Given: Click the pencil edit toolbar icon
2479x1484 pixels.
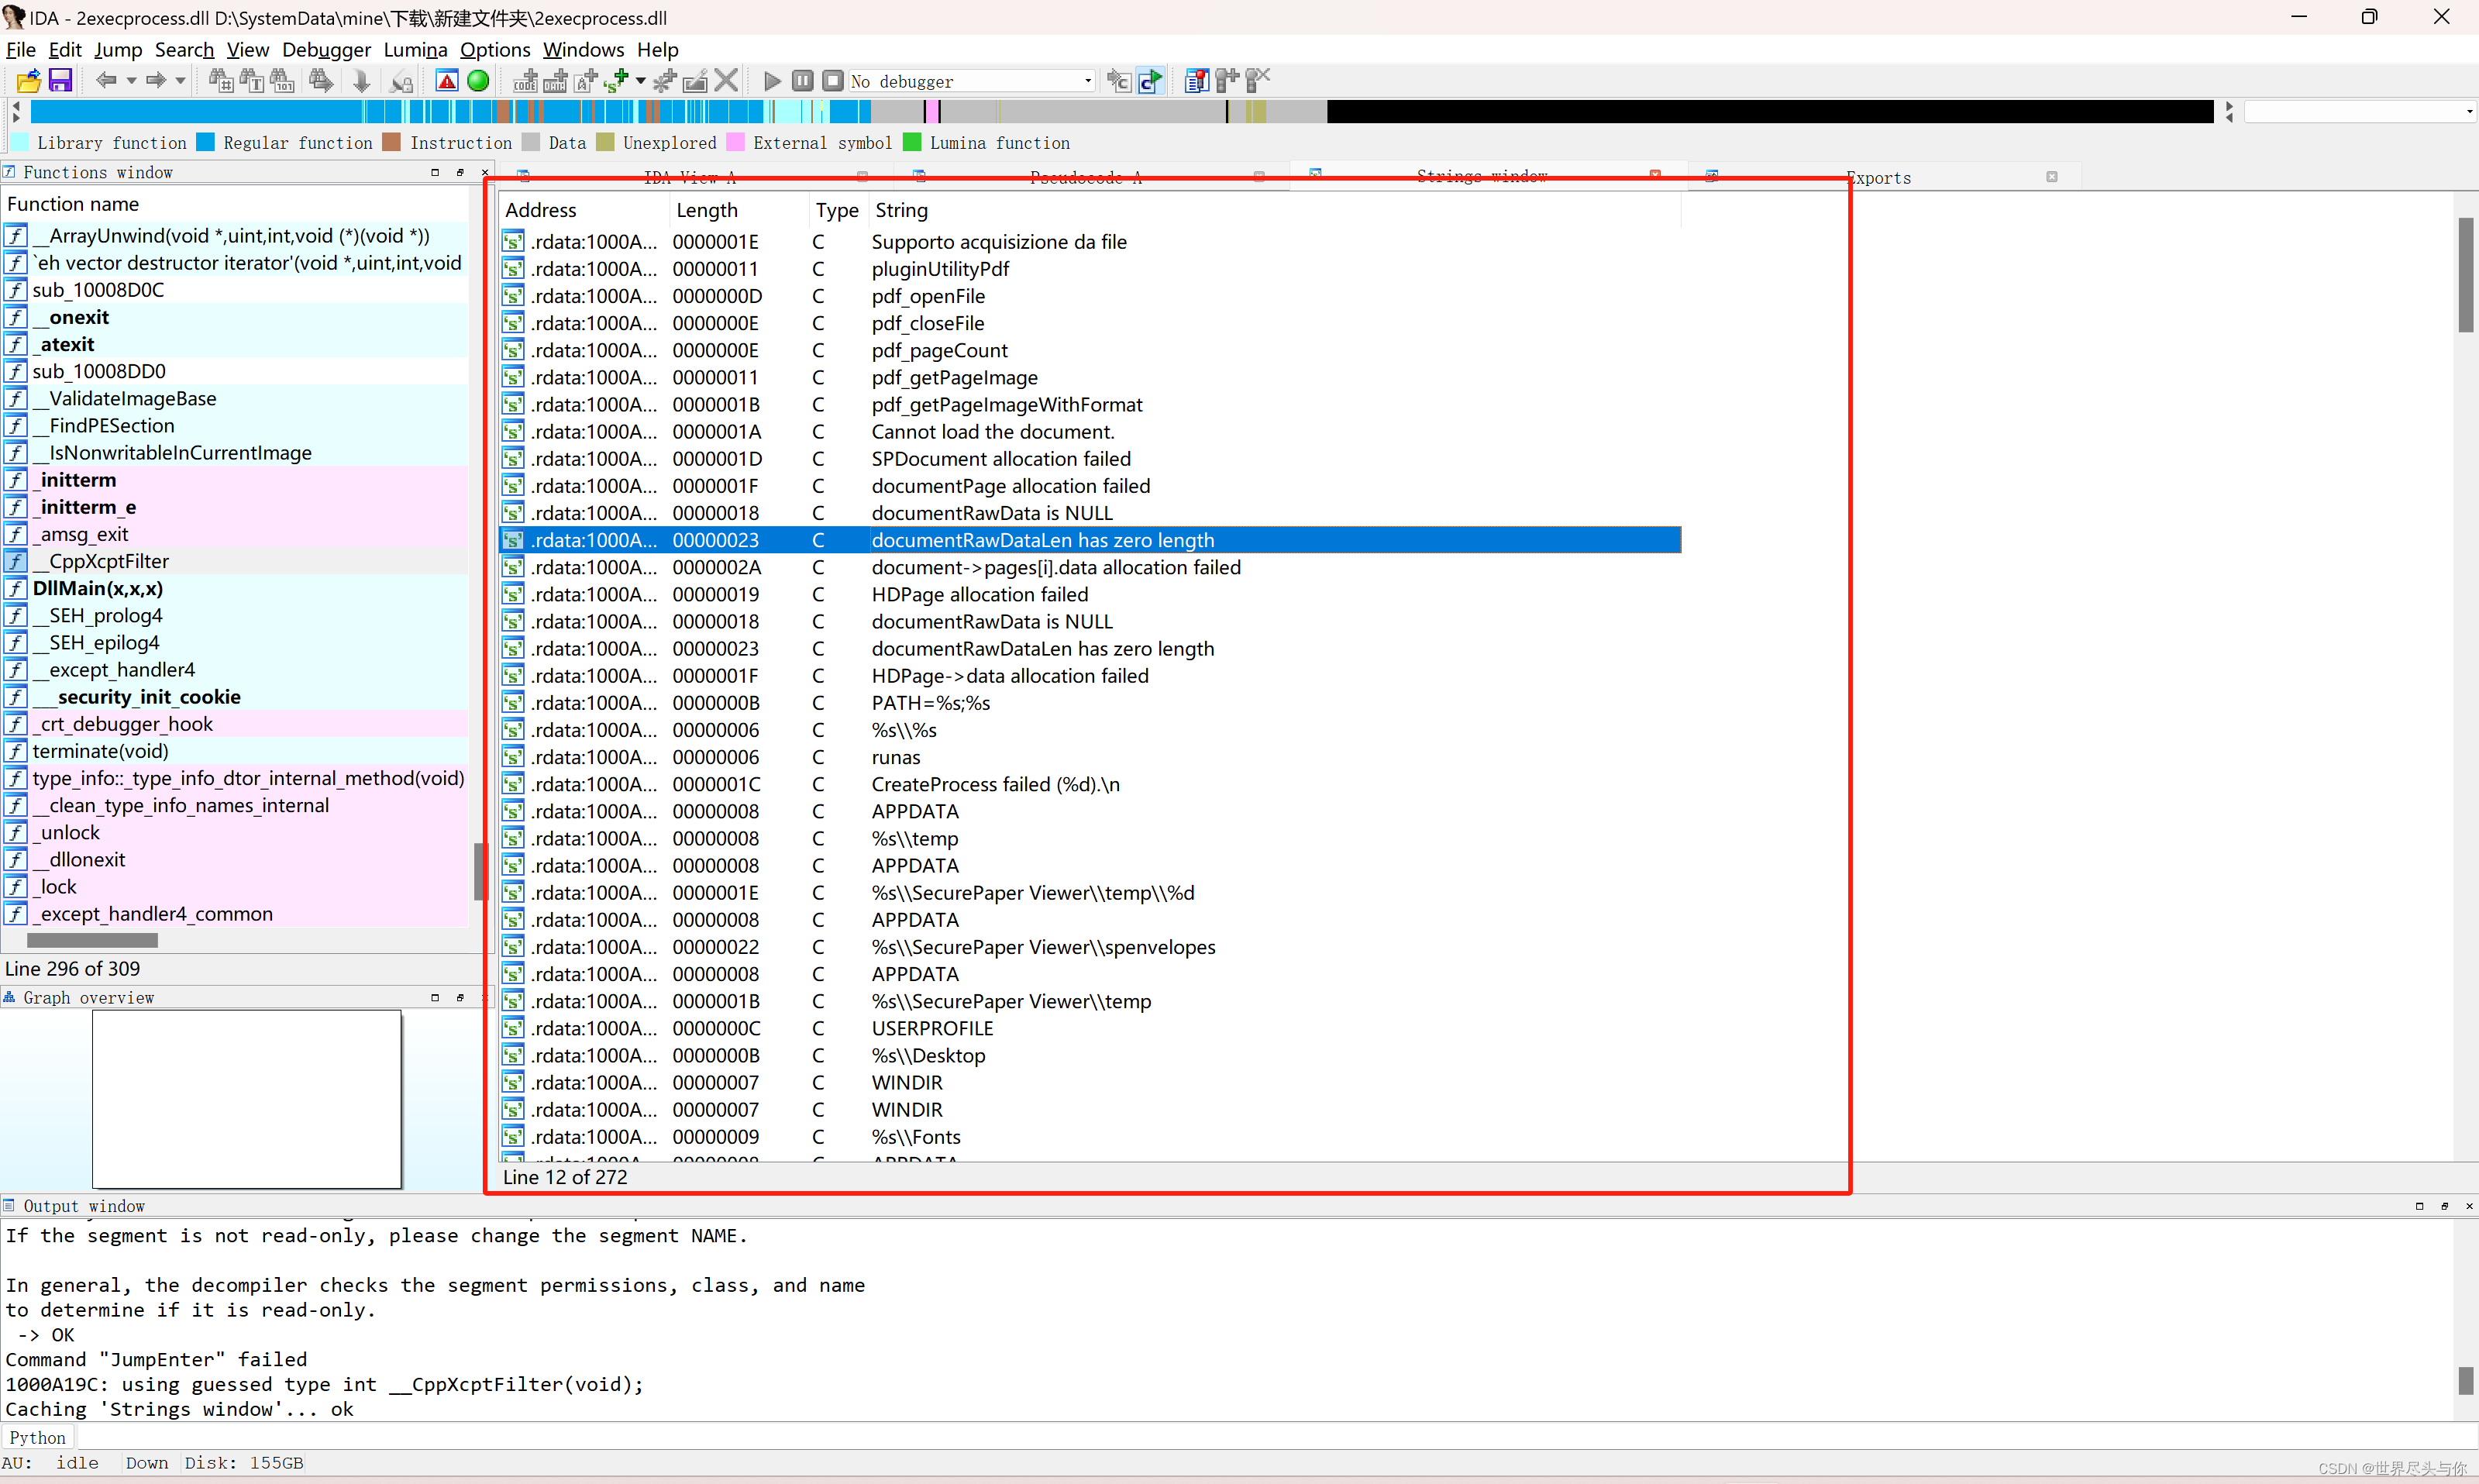Looking at the screenshot, I should click(x=695, y=81).
